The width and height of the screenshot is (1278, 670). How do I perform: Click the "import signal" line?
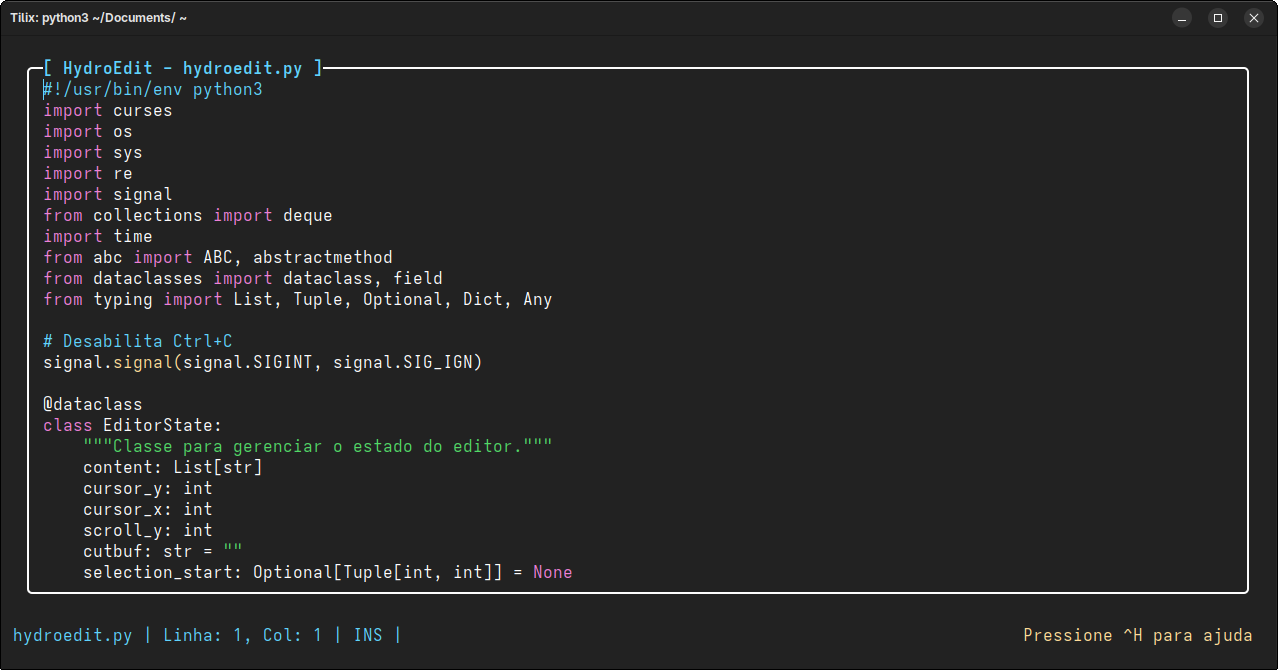108,195
